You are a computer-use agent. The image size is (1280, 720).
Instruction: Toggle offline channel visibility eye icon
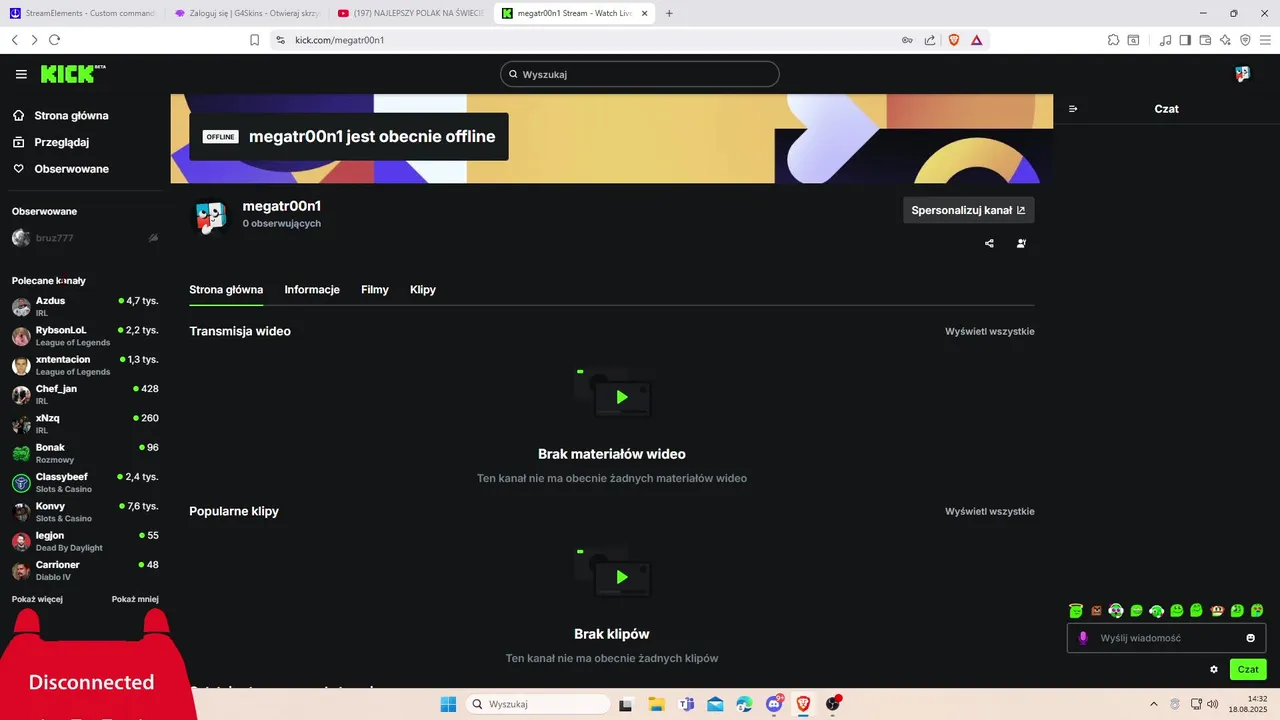tap(153, 238)
